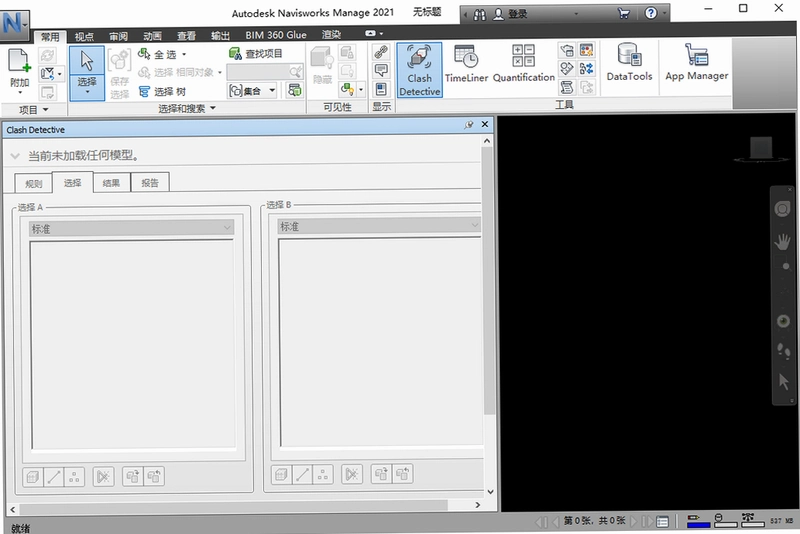Switch to the 渲染 ribbon tab

(331, 35)
